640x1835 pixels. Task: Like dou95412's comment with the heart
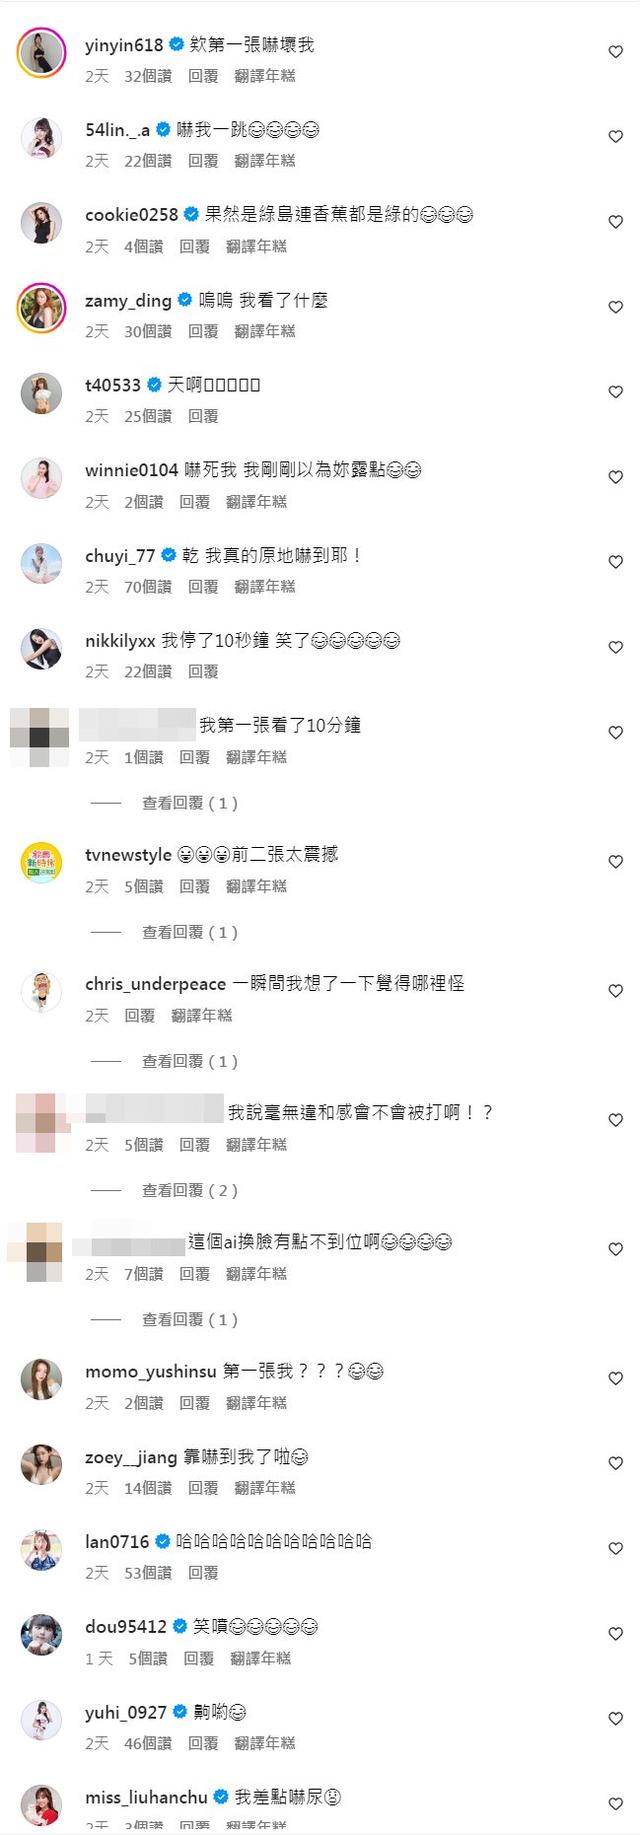coord(616,1634)
